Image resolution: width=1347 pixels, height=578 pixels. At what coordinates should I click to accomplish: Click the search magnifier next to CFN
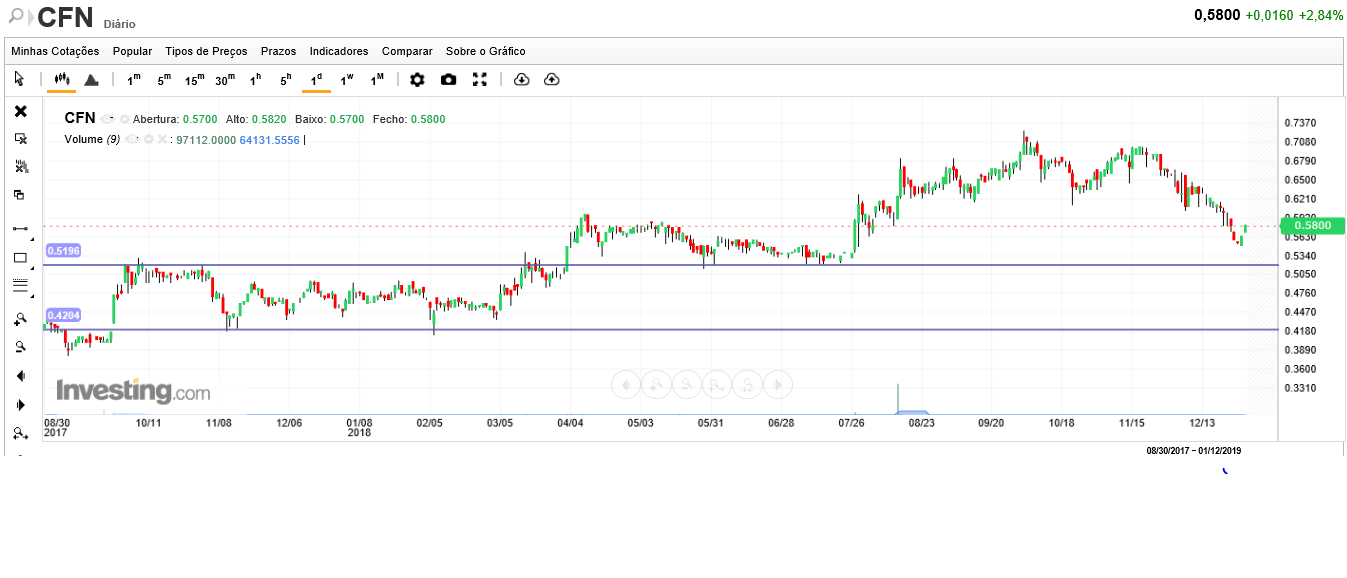coord(16,16)
